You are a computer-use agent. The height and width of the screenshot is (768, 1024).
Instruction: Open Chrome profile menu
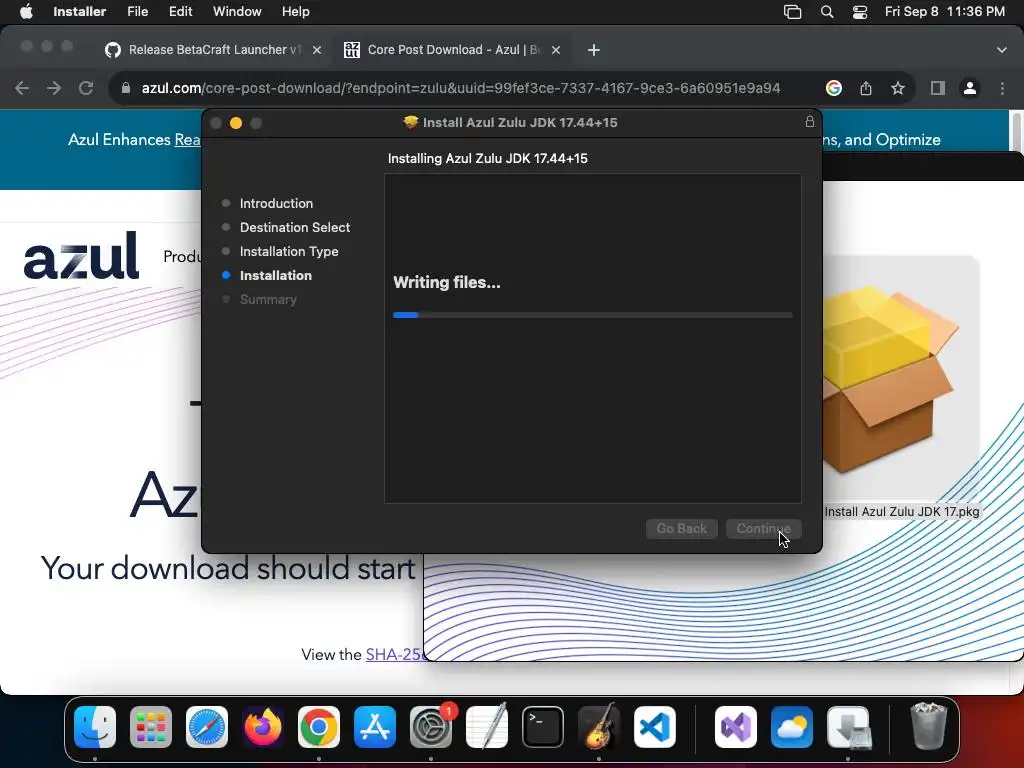pyautogui.click(x=970, y=88)
